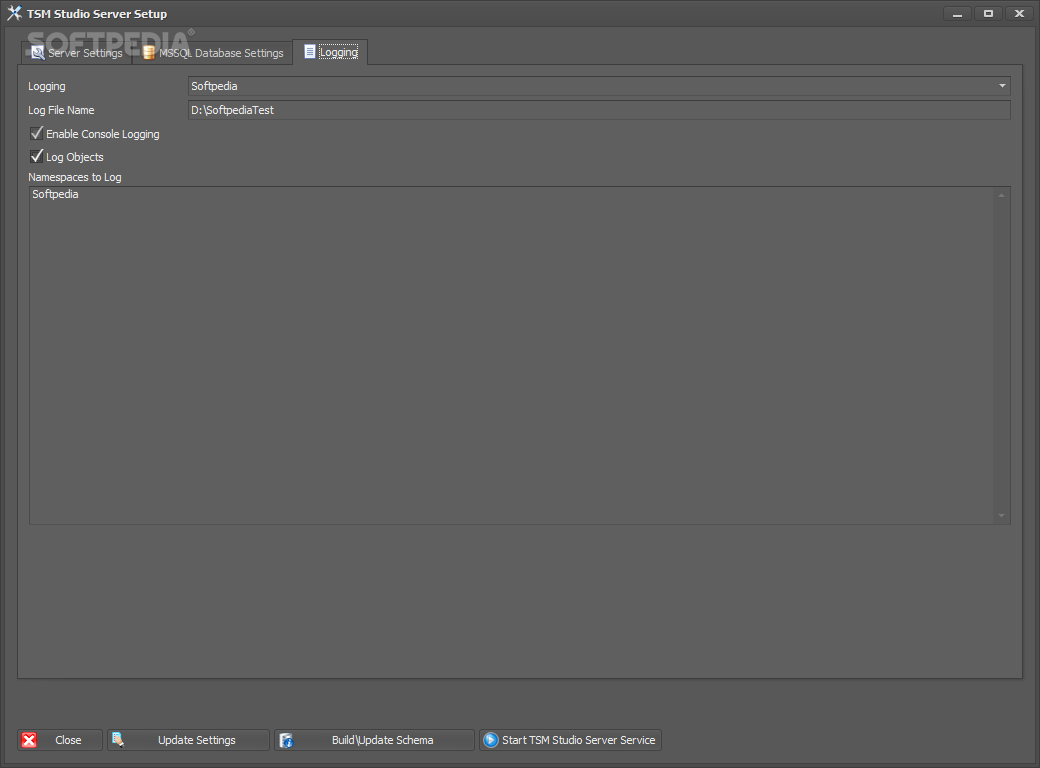
Task: Click the Close button
Action: 60,740
